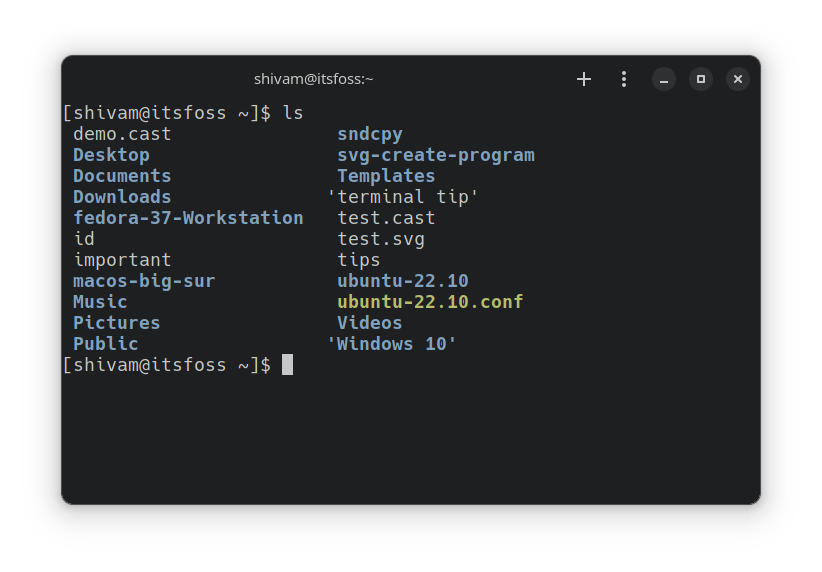Click the demo.cast file name
The height and width of the screenshot is (572, 822).
click(x=122, y=134)
